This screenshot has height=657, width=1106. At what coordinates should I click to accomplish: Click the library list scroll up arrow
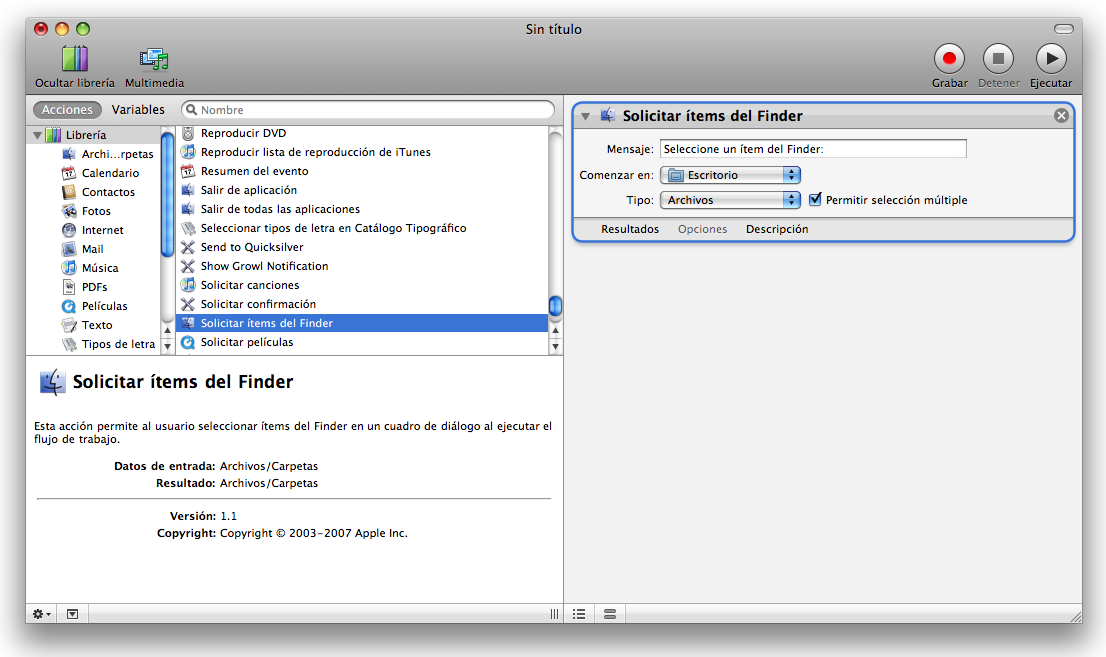point(167,330)
